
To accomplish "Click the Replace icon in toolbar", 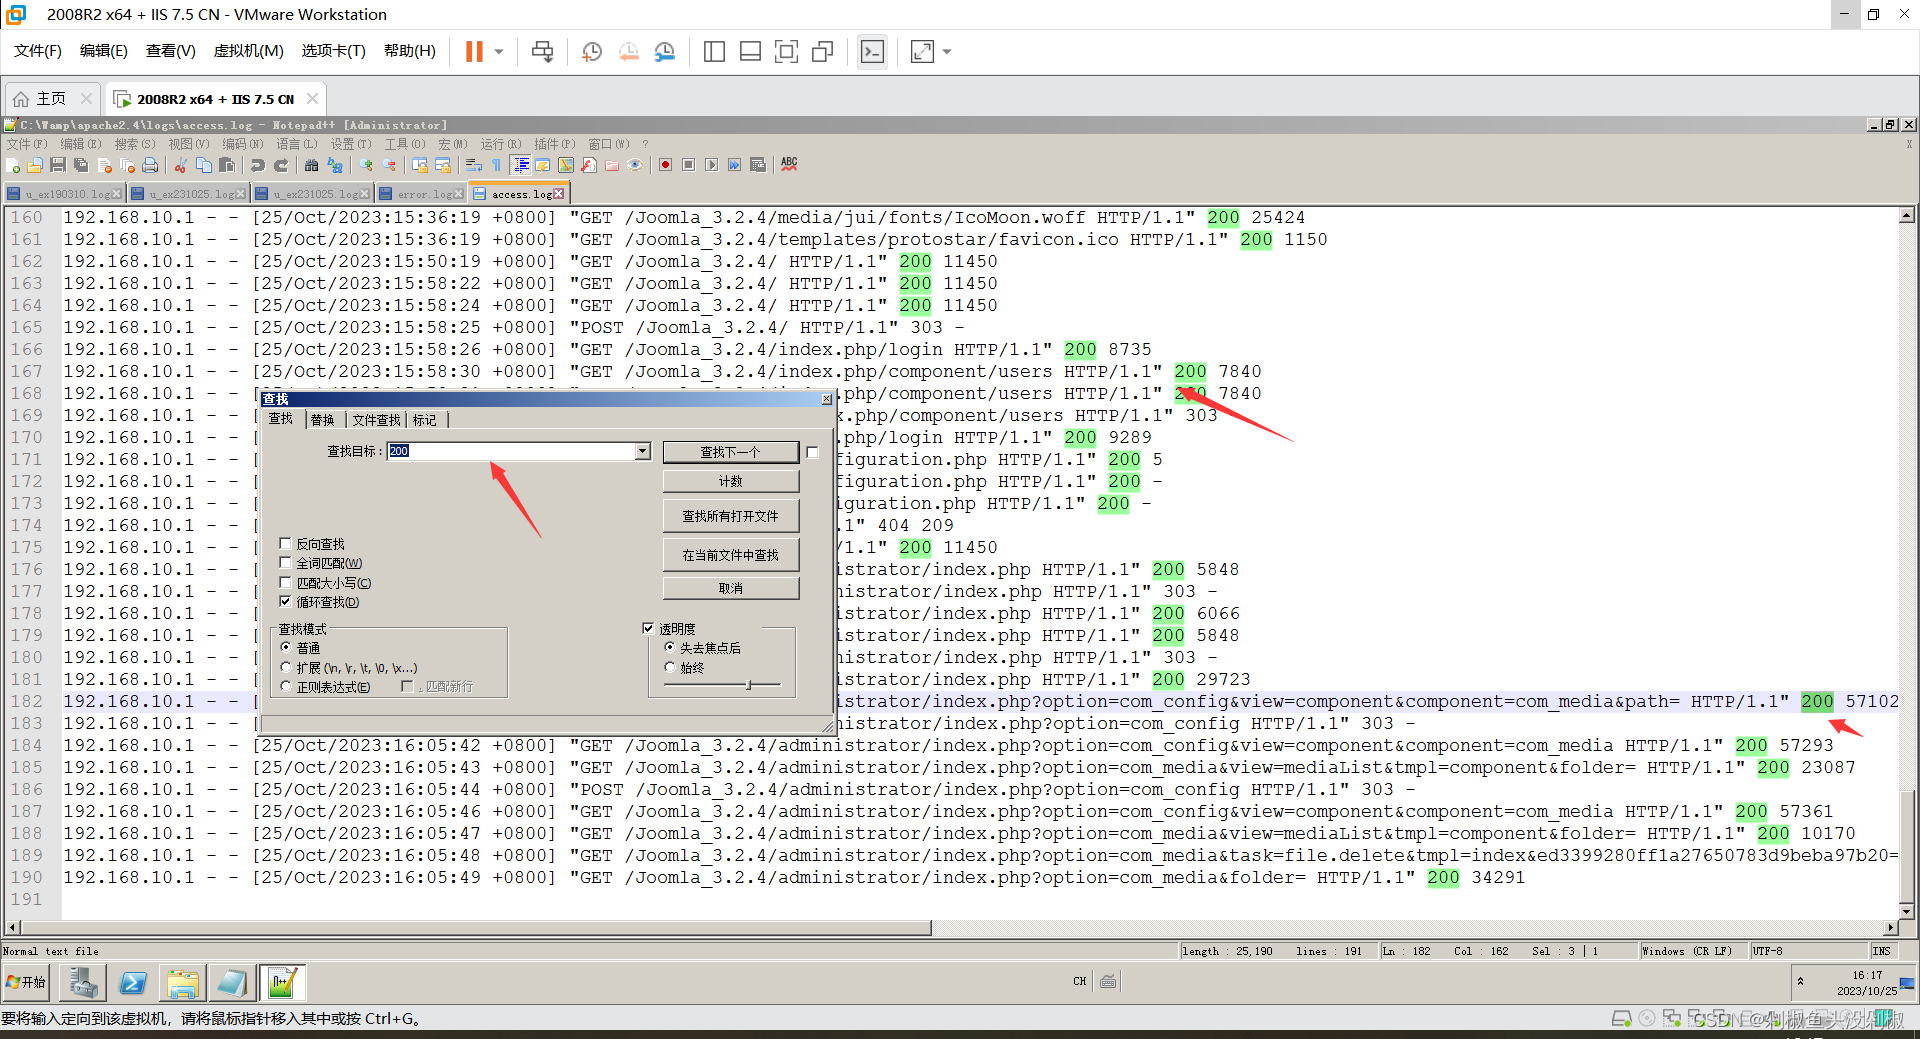I will (x=335, y=165).
